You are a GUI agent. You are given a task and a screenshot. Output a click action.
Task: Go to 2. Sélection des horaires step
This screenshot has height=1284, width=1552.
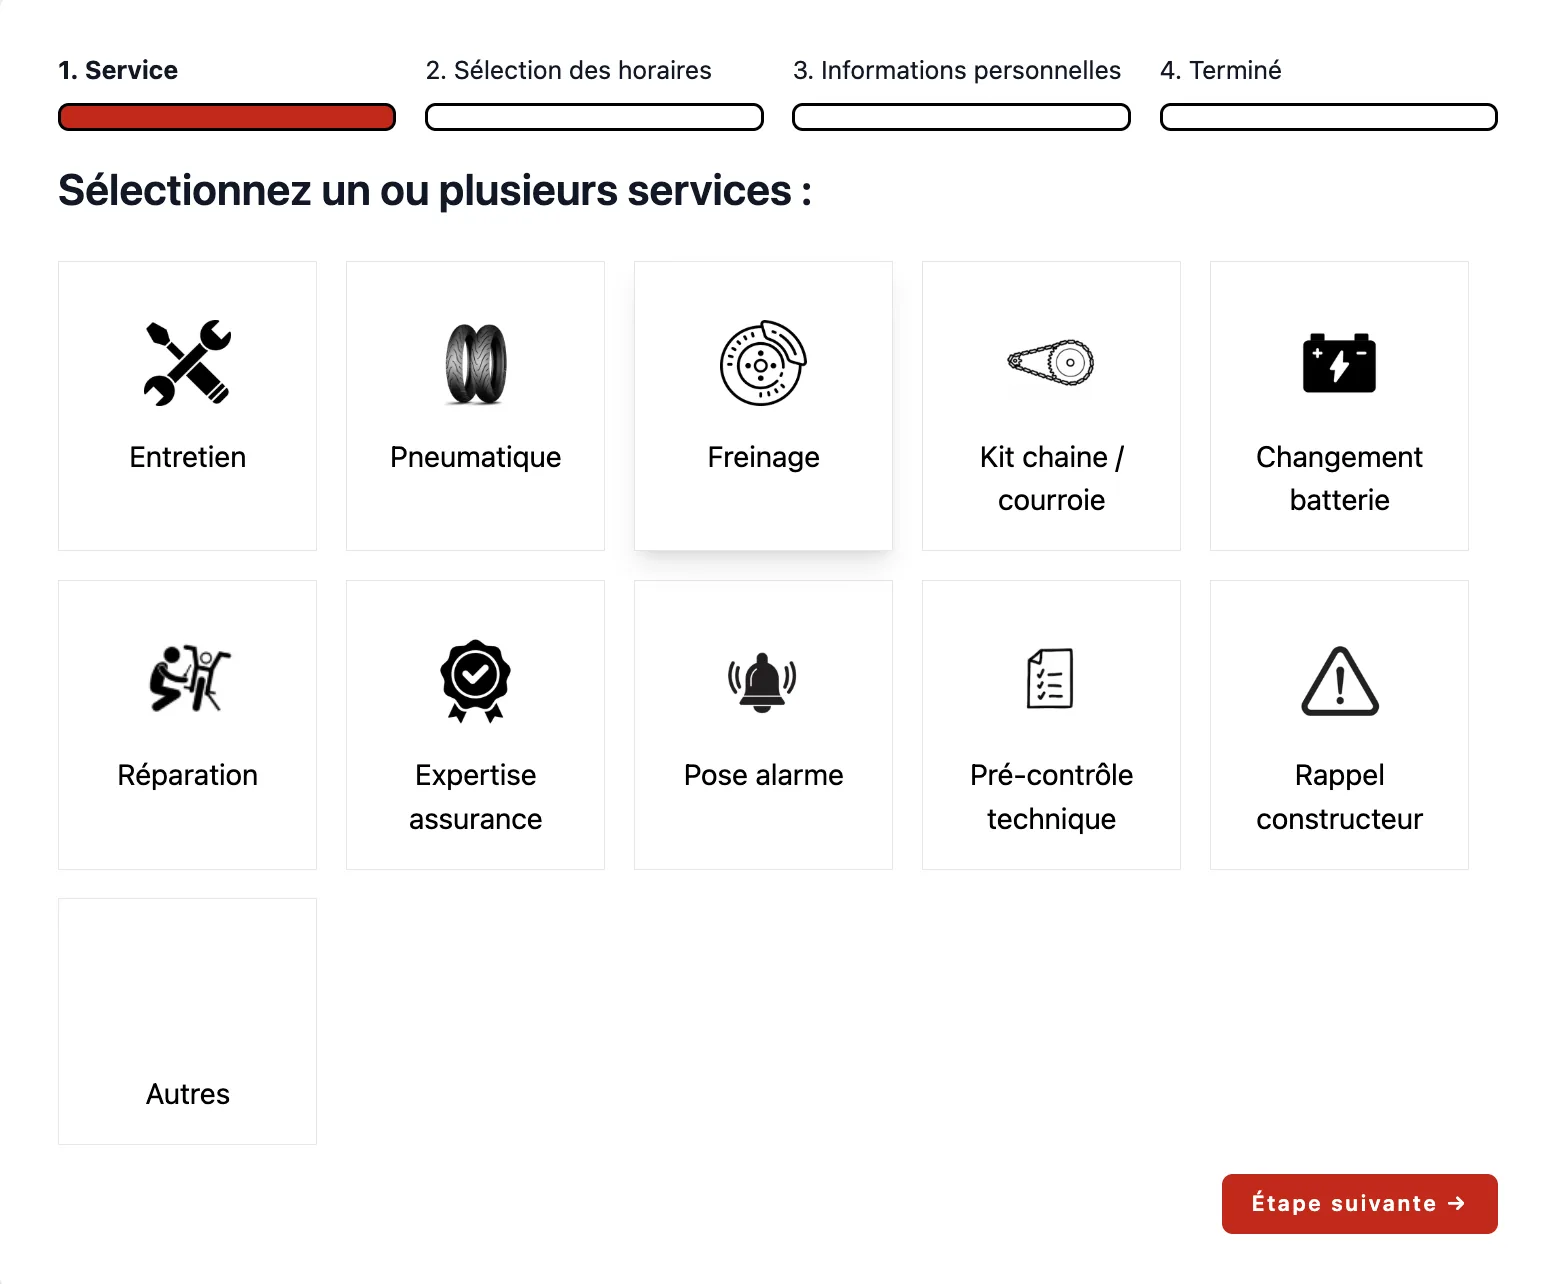pyautogui.click(x=568, y=70)
